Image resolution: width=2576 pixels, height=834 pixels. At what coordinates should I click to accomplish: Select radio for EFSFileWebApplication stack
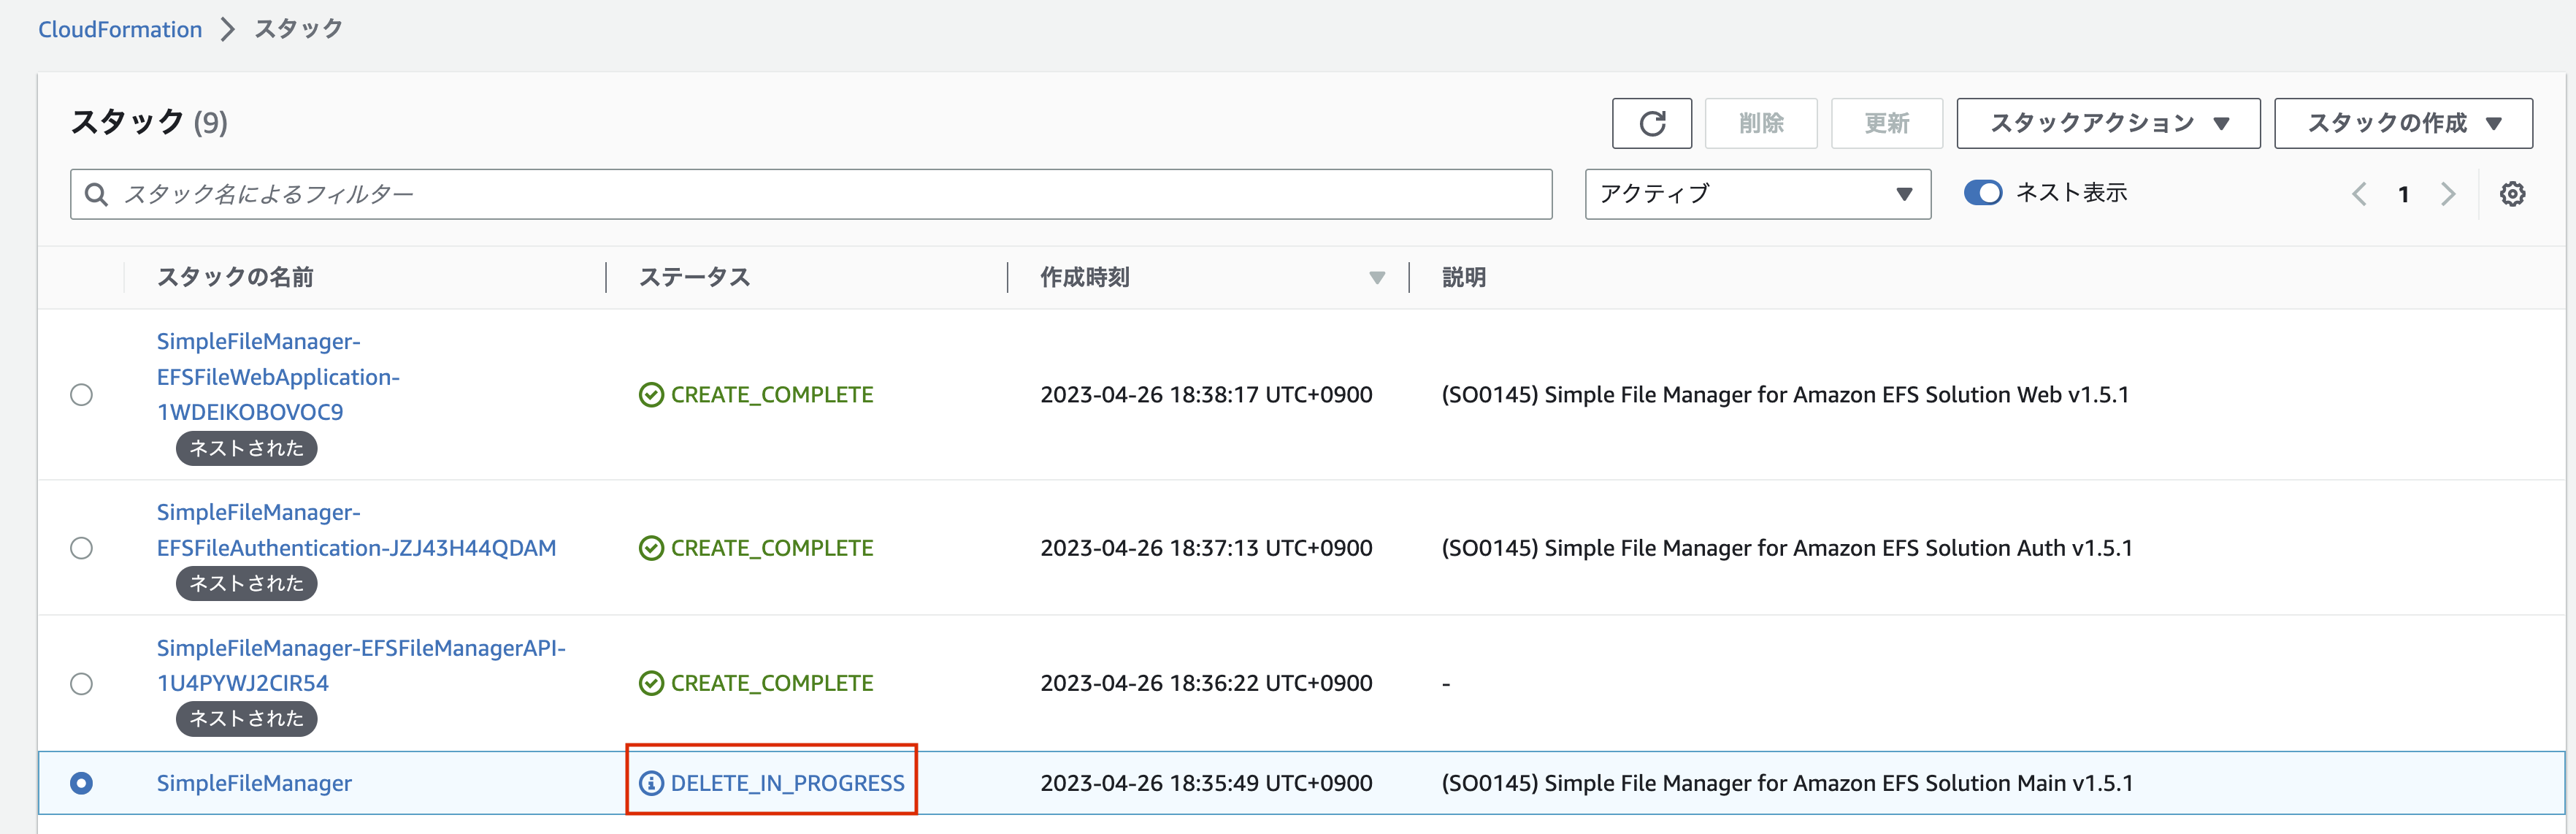(x=82, y=395)
